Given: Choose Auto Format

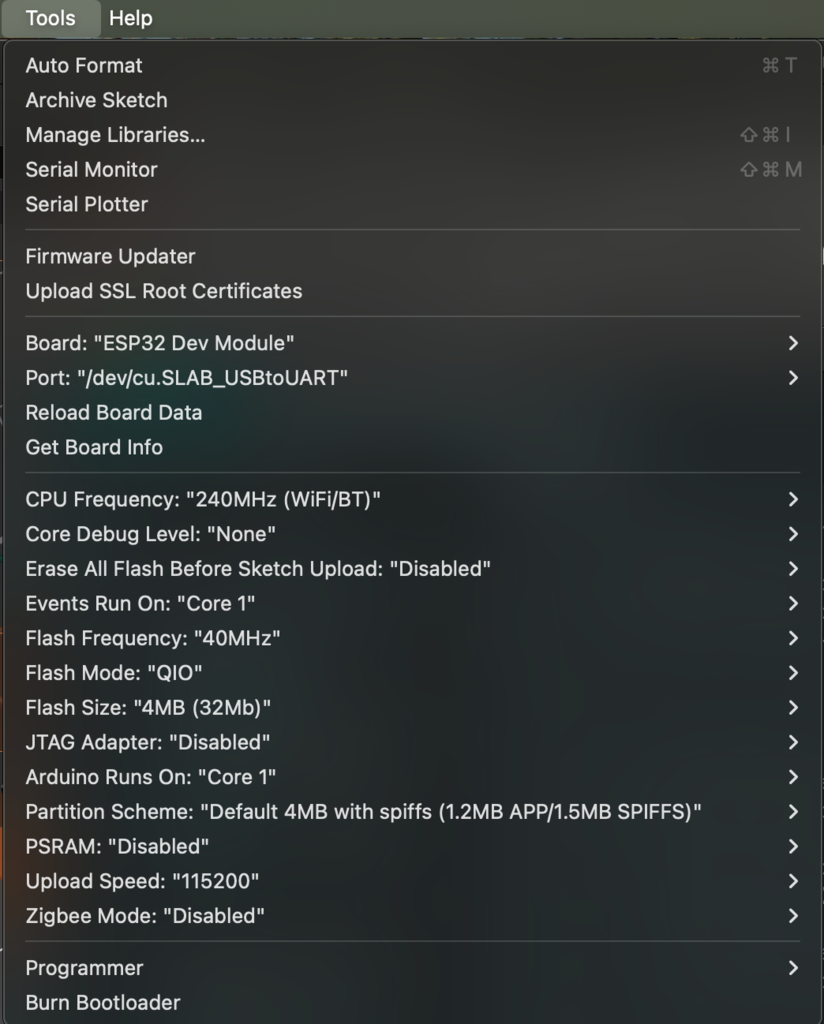Looking at the screenshot, I should pyautogui.click(x=84, y=66).
